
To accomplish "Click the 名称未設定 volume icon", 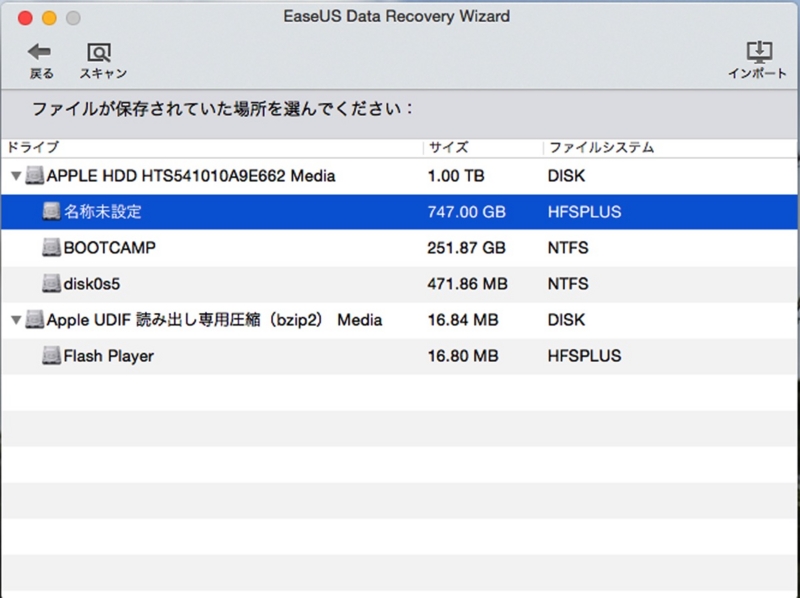I will [52, 211].
